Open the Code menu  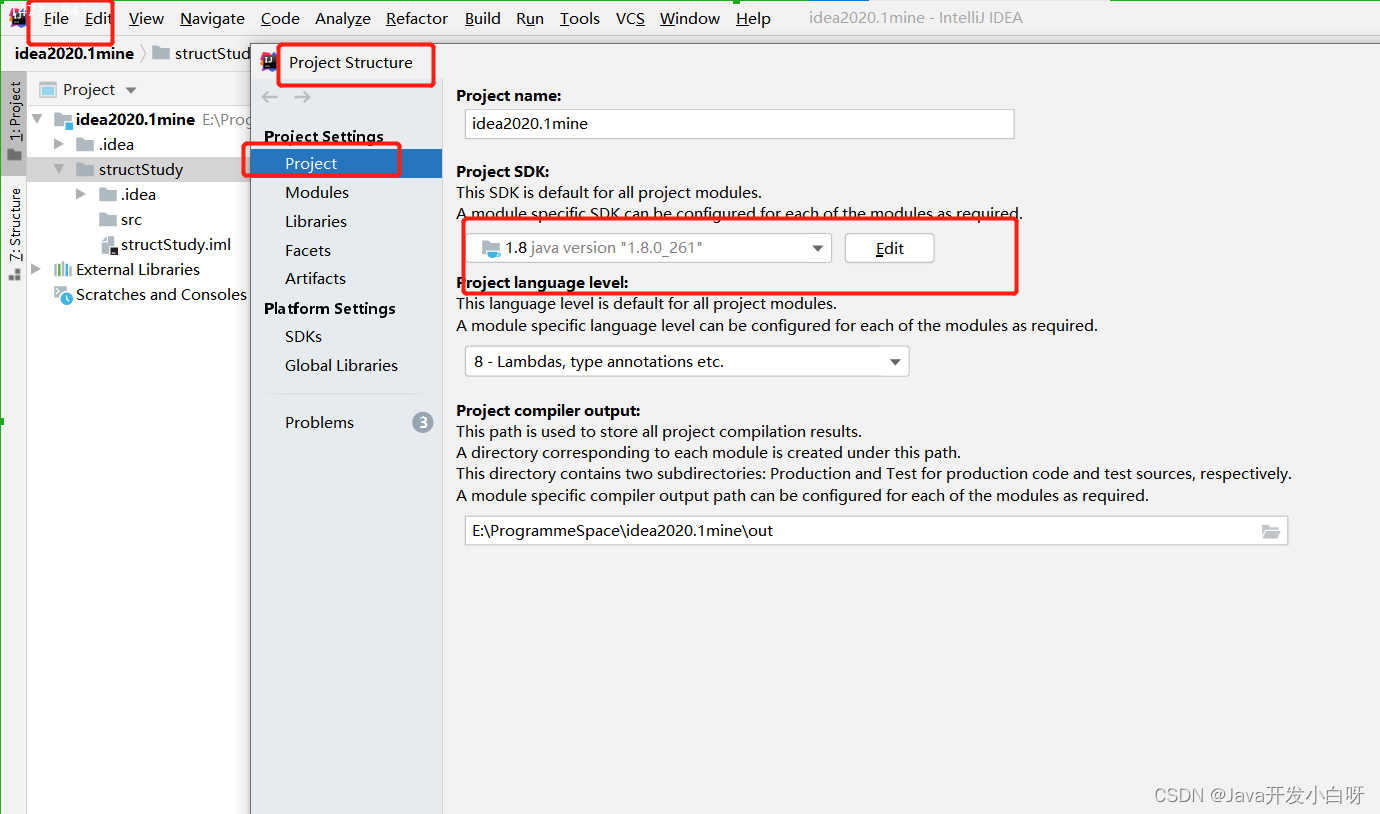280,18
